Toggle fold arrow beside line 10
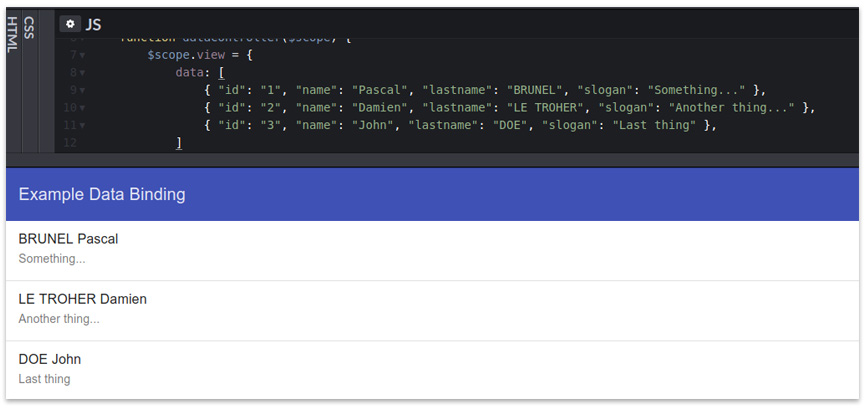The image size is (864, 414). click(x=82, y=108)
